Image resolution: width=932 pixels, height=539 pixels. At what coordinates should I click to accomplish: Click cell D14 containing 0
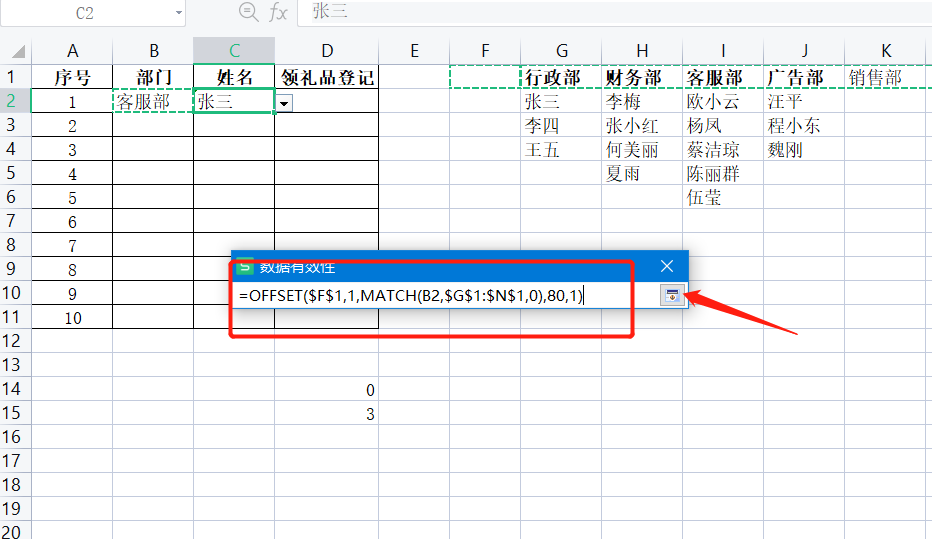pyautogui.click(x=327, y=389)
